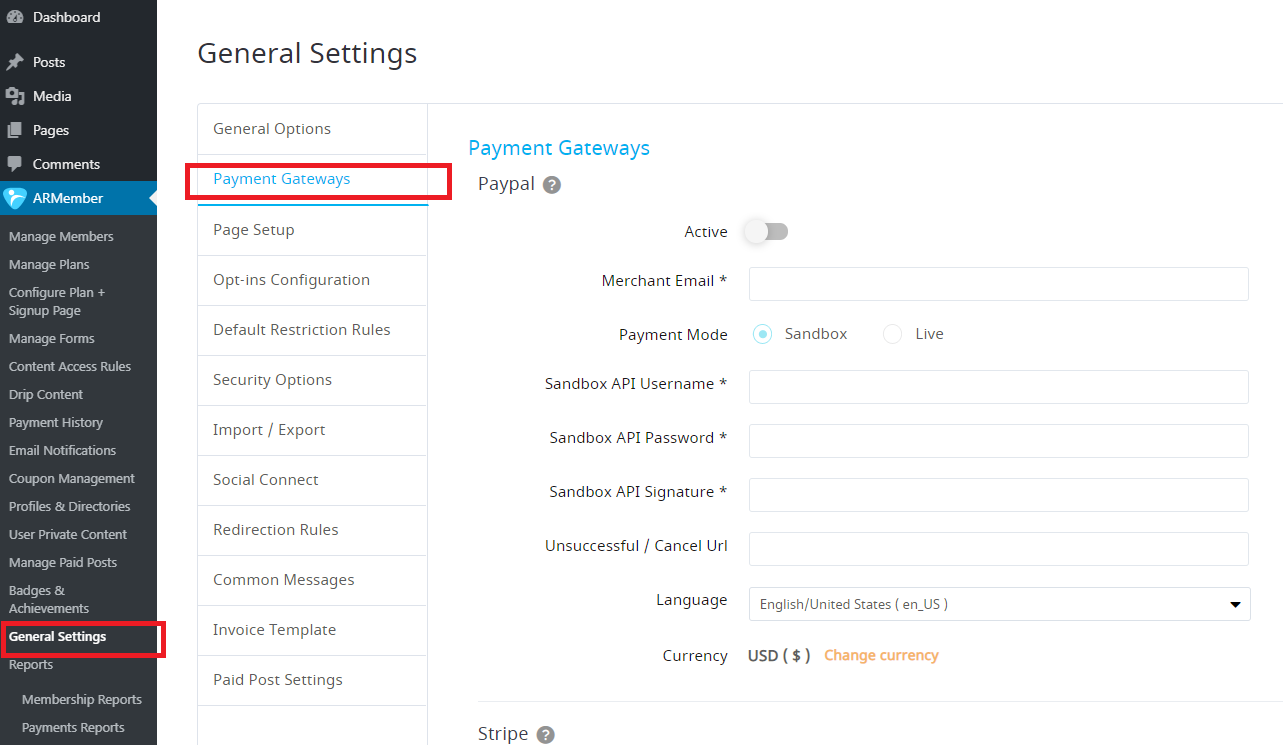Go to Payments Reports

73,728
